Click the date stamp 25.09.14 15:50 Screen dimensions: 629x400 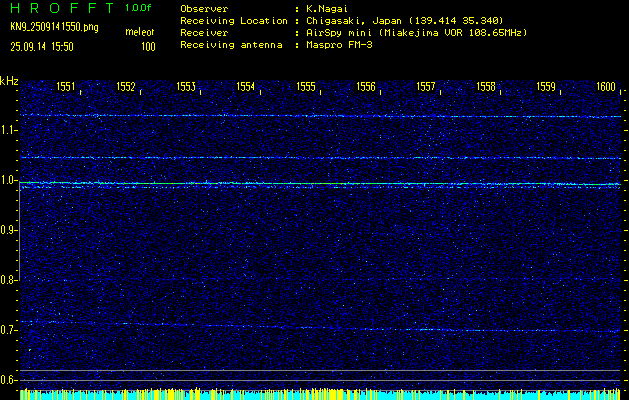pos(42,47)
